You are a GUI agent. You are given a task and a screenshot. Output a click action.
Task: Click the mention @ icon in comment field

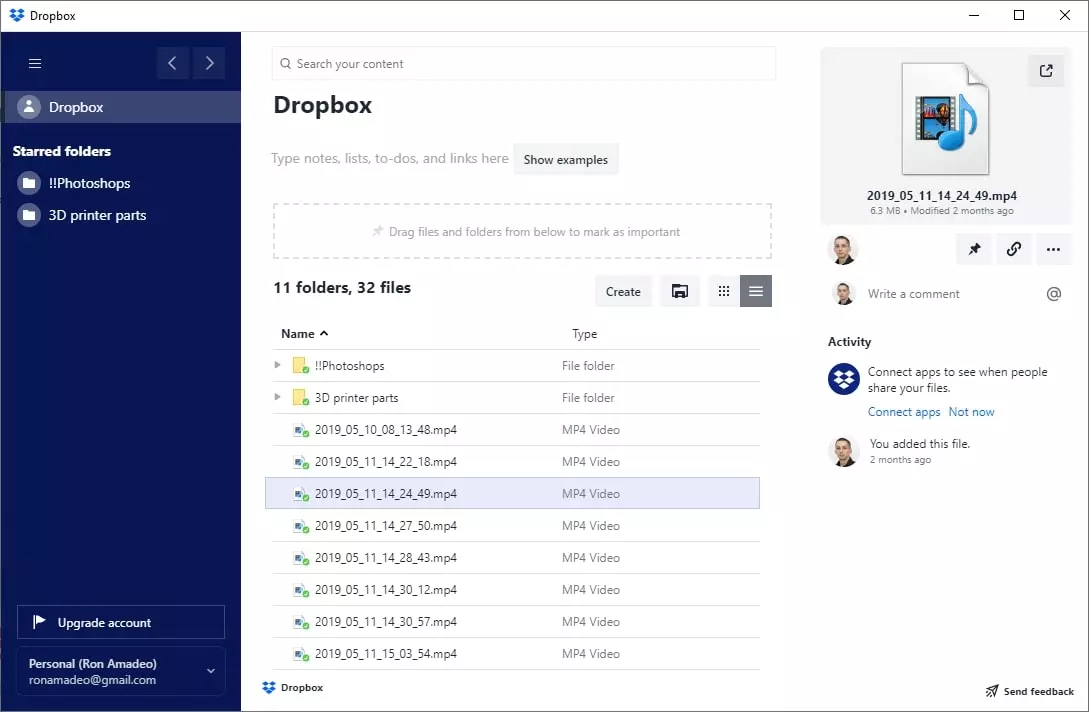(x=1053, y=293)
